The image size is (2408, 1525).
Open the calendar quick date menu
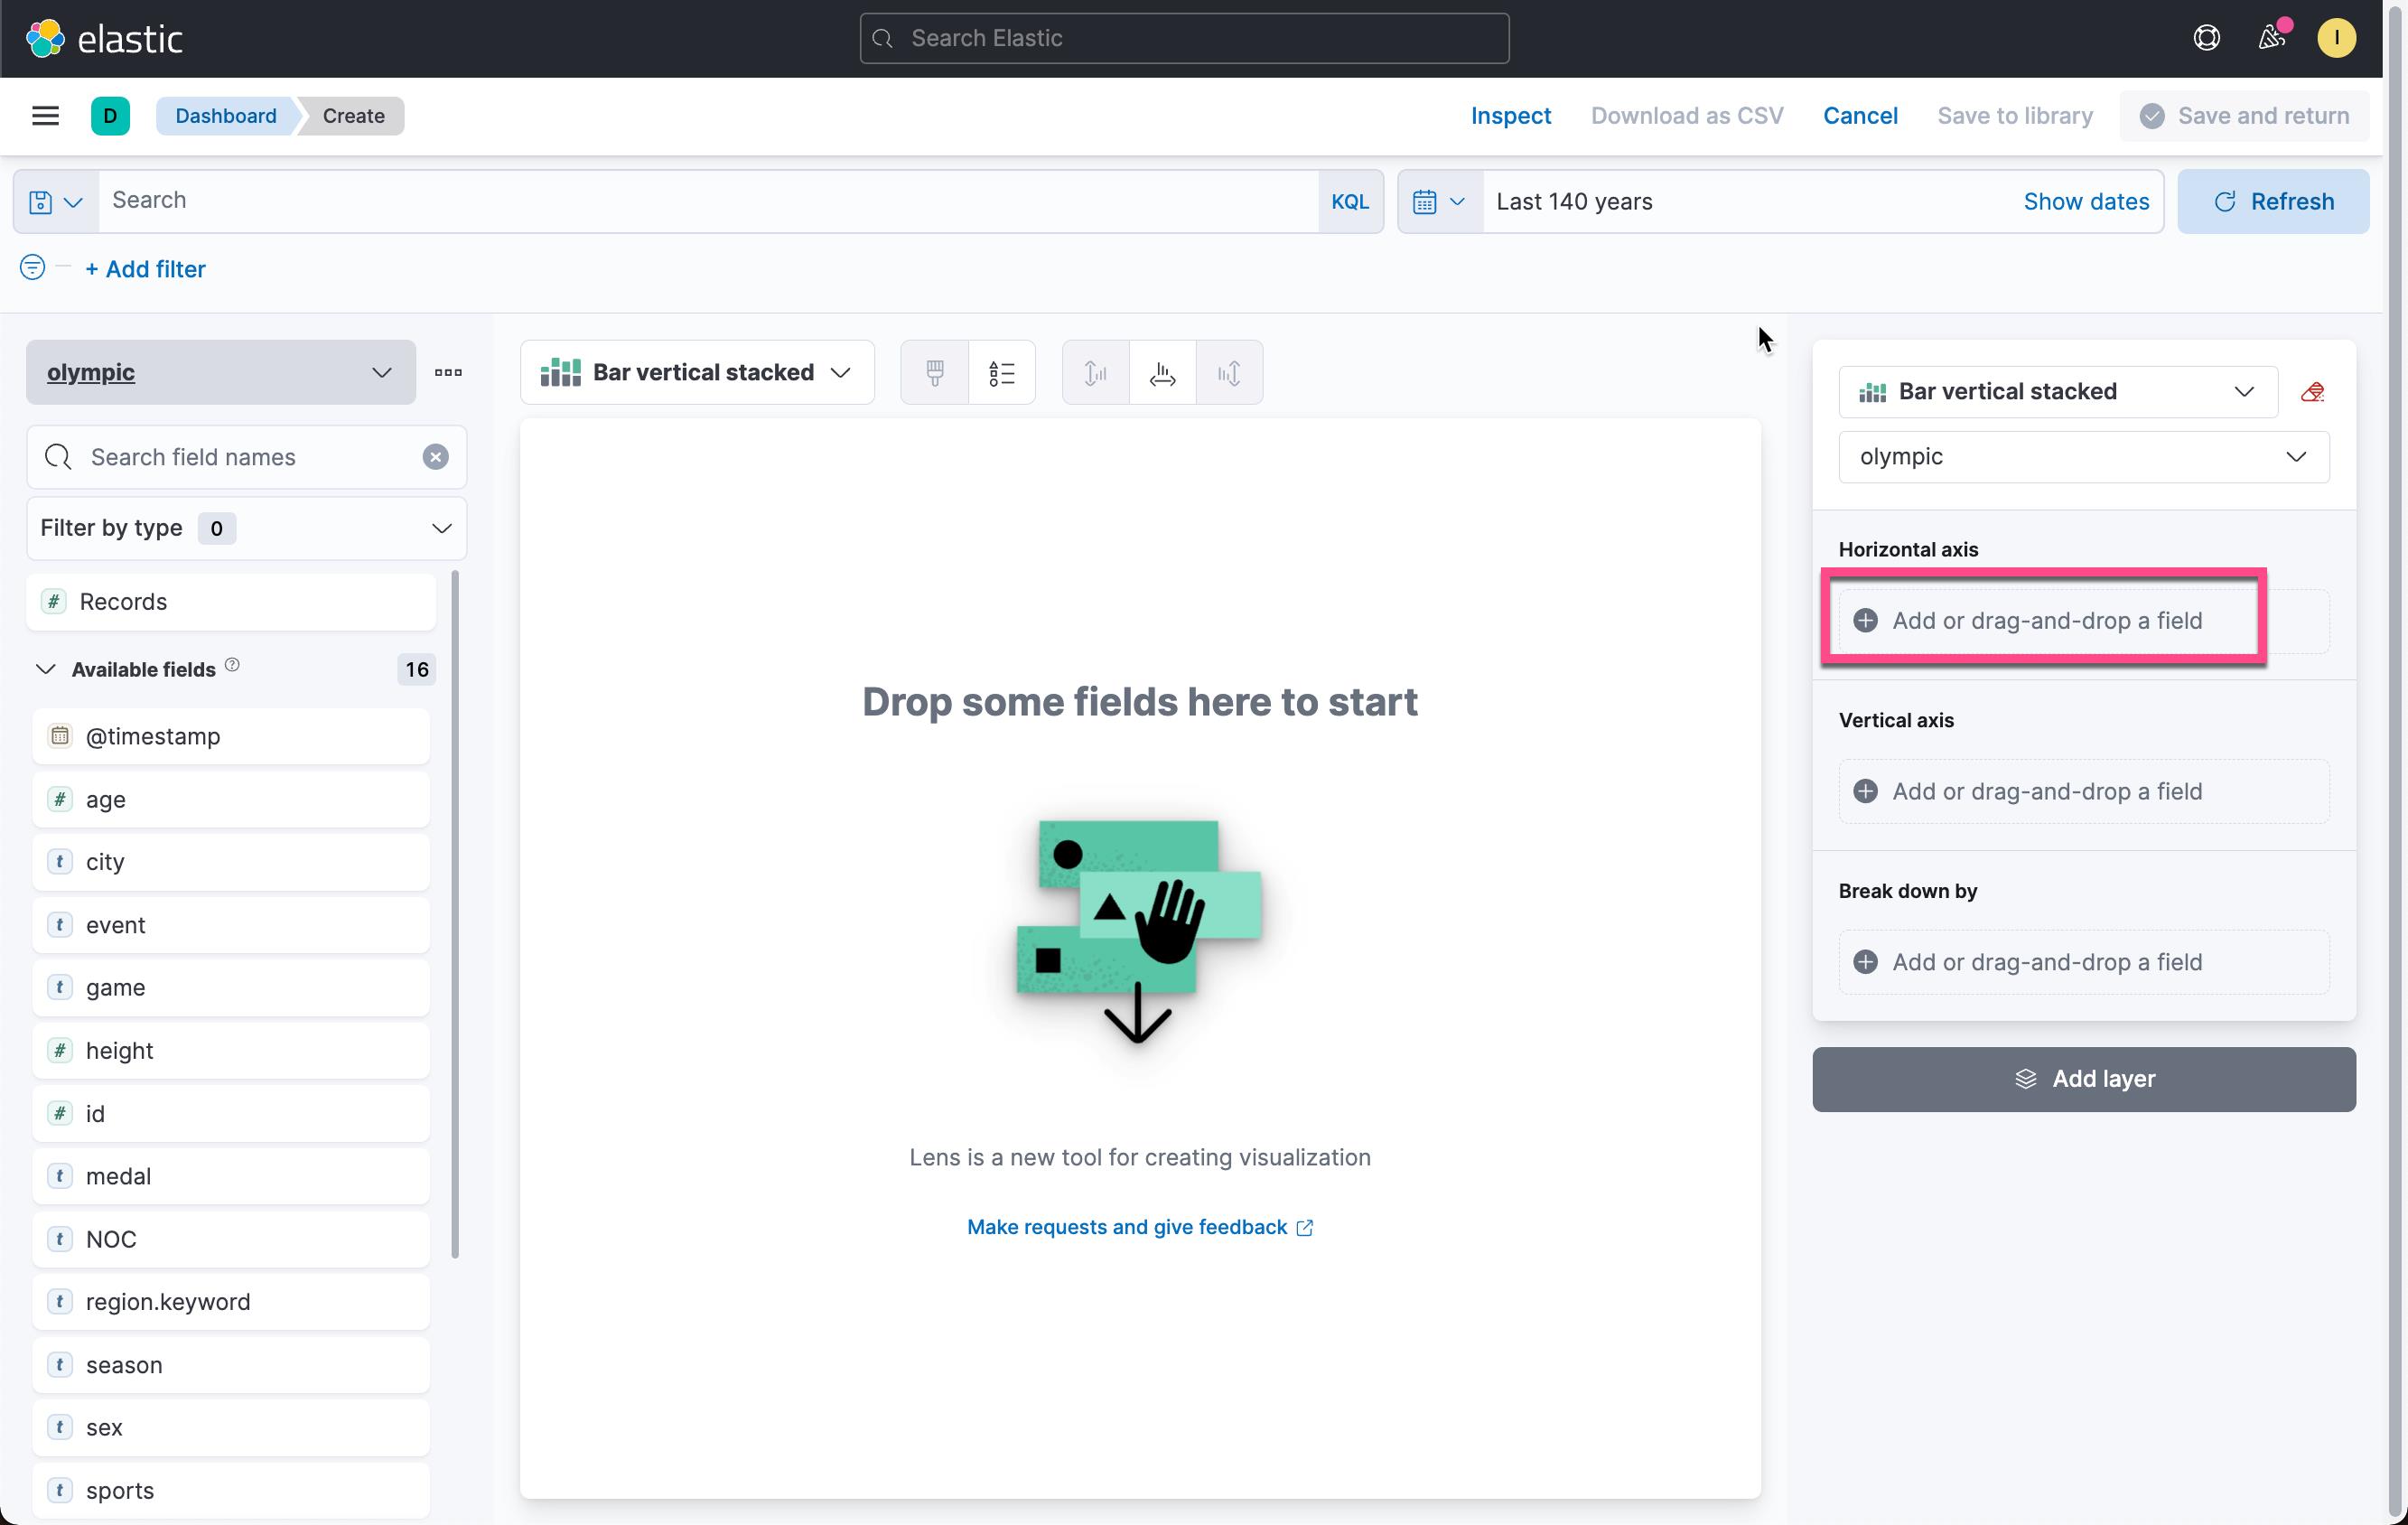[x=1440, y=202]
